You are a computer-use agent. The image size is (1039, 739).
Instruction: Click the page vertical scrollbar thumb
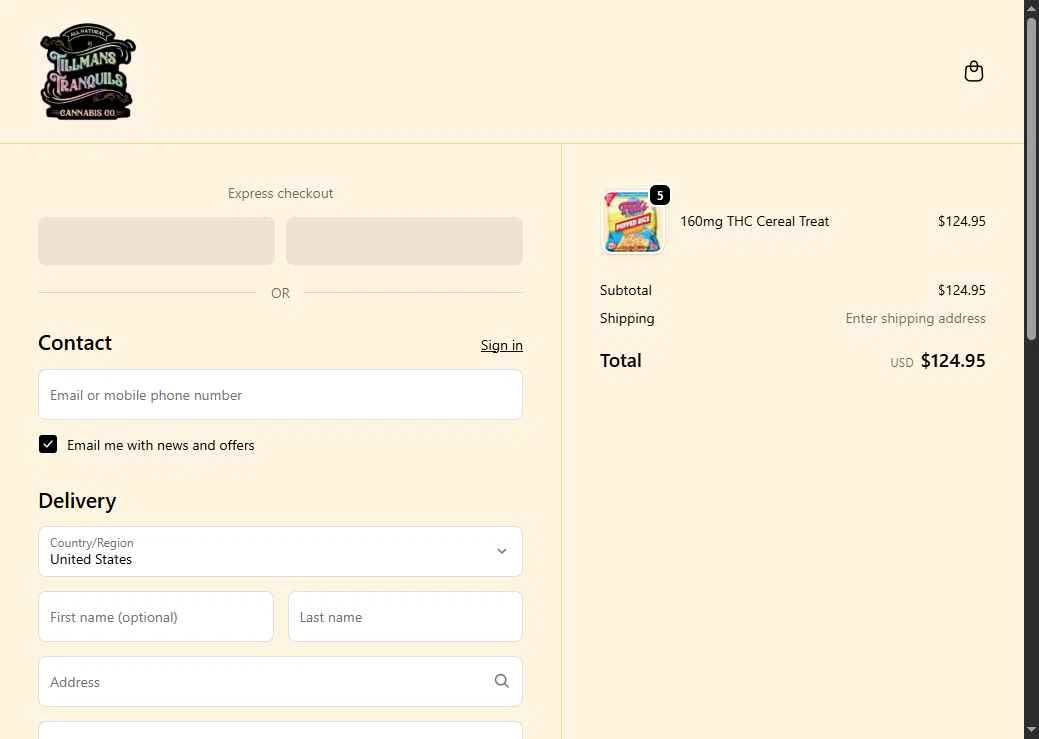coord(1031,179)
